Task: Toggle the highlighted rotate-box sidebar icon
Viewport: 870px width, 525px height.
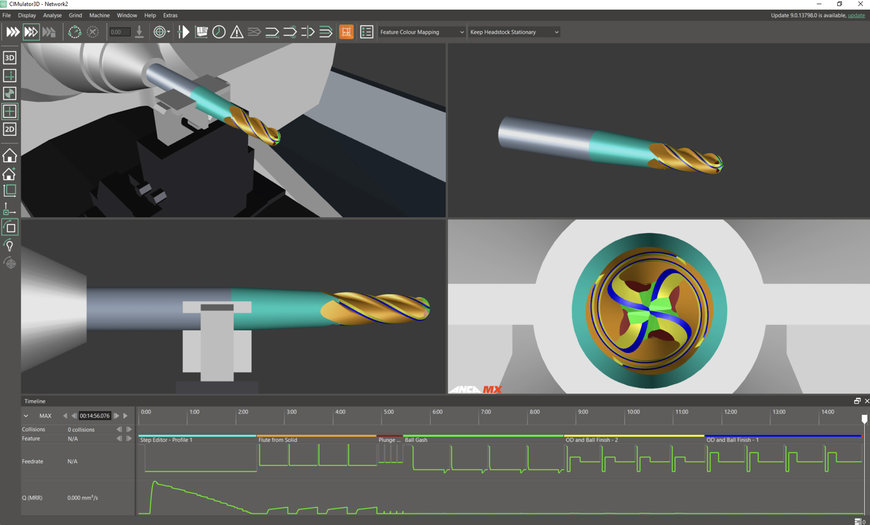Action: click(x=9, y=227)
